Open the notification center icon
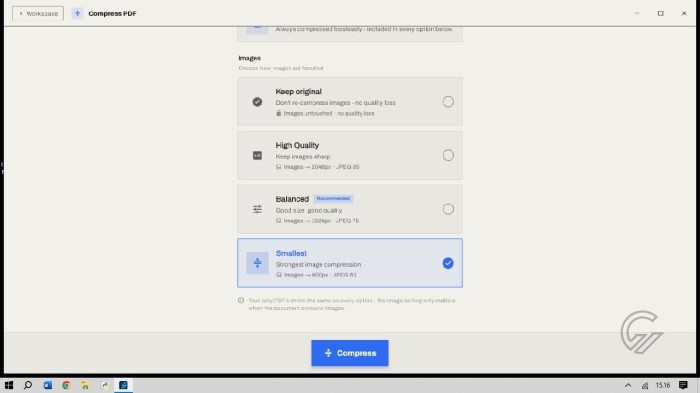700x393 pixels. click(683, 385)
